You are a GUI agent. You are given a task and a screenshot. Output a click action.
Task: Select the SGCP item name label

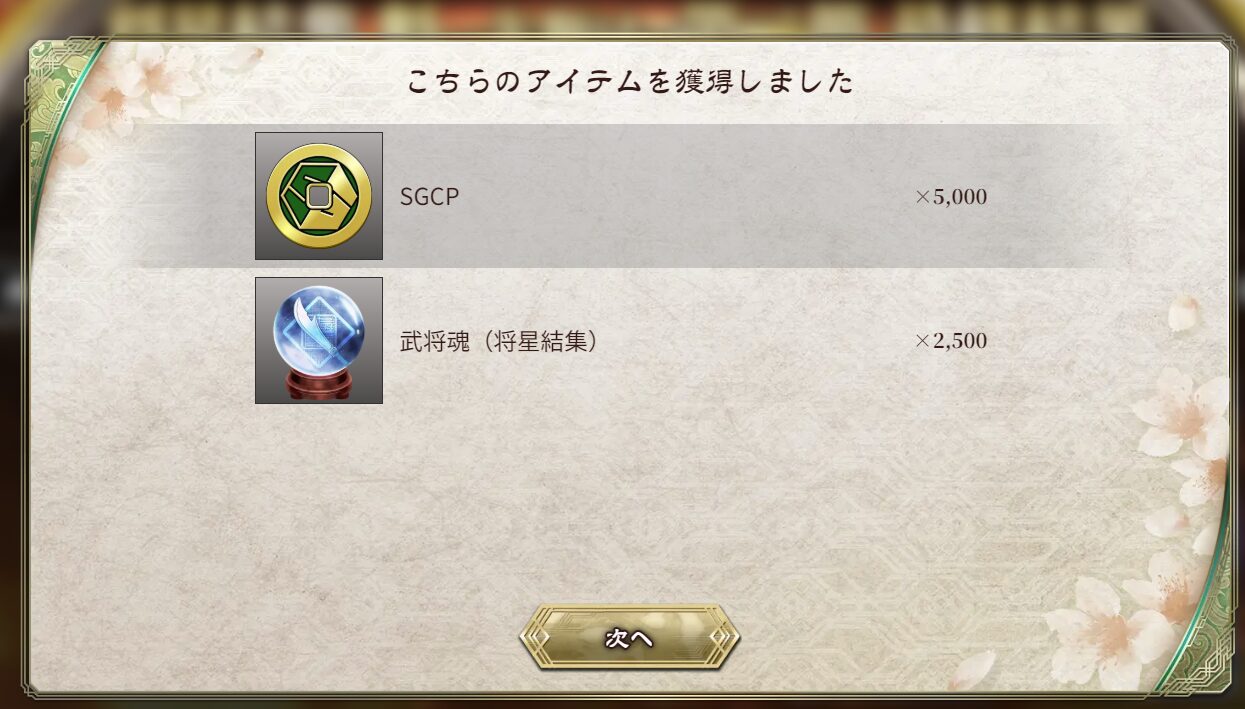430,197
